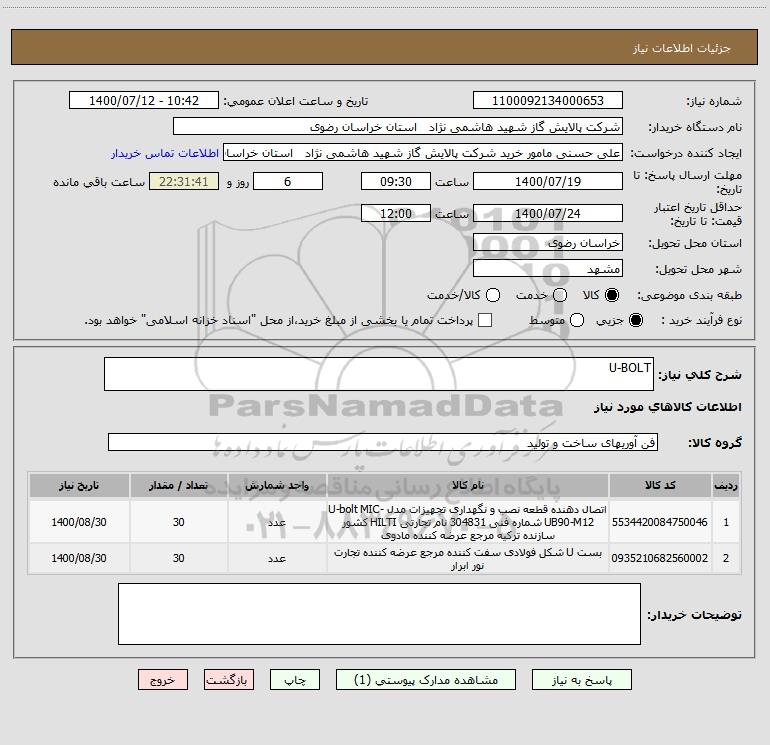The width and height of the screenshot is (770, 745).
Task: Select the خدمت radio button
Action: [x=560, y=295]
